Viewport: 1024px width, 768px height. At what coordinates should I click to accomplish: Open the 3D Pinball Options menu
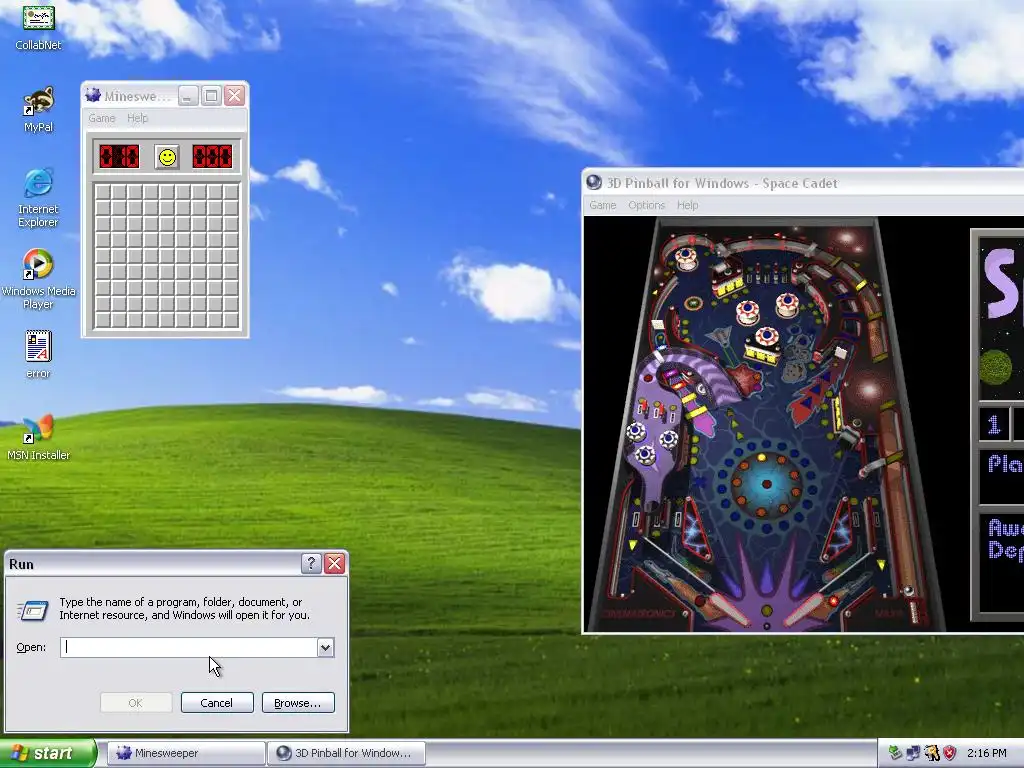point(647,205)
